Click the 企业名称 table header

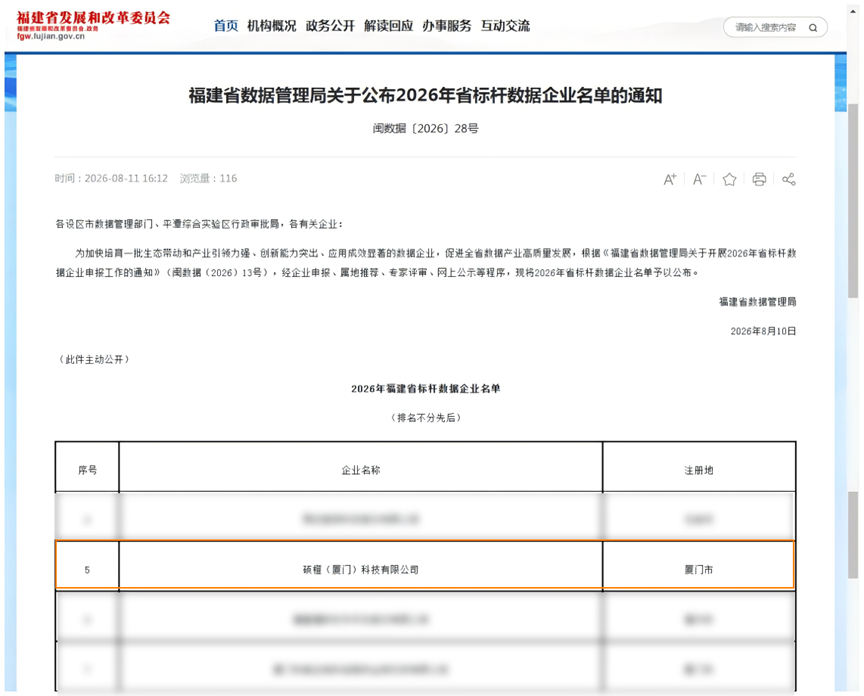(x=361, y=470)
